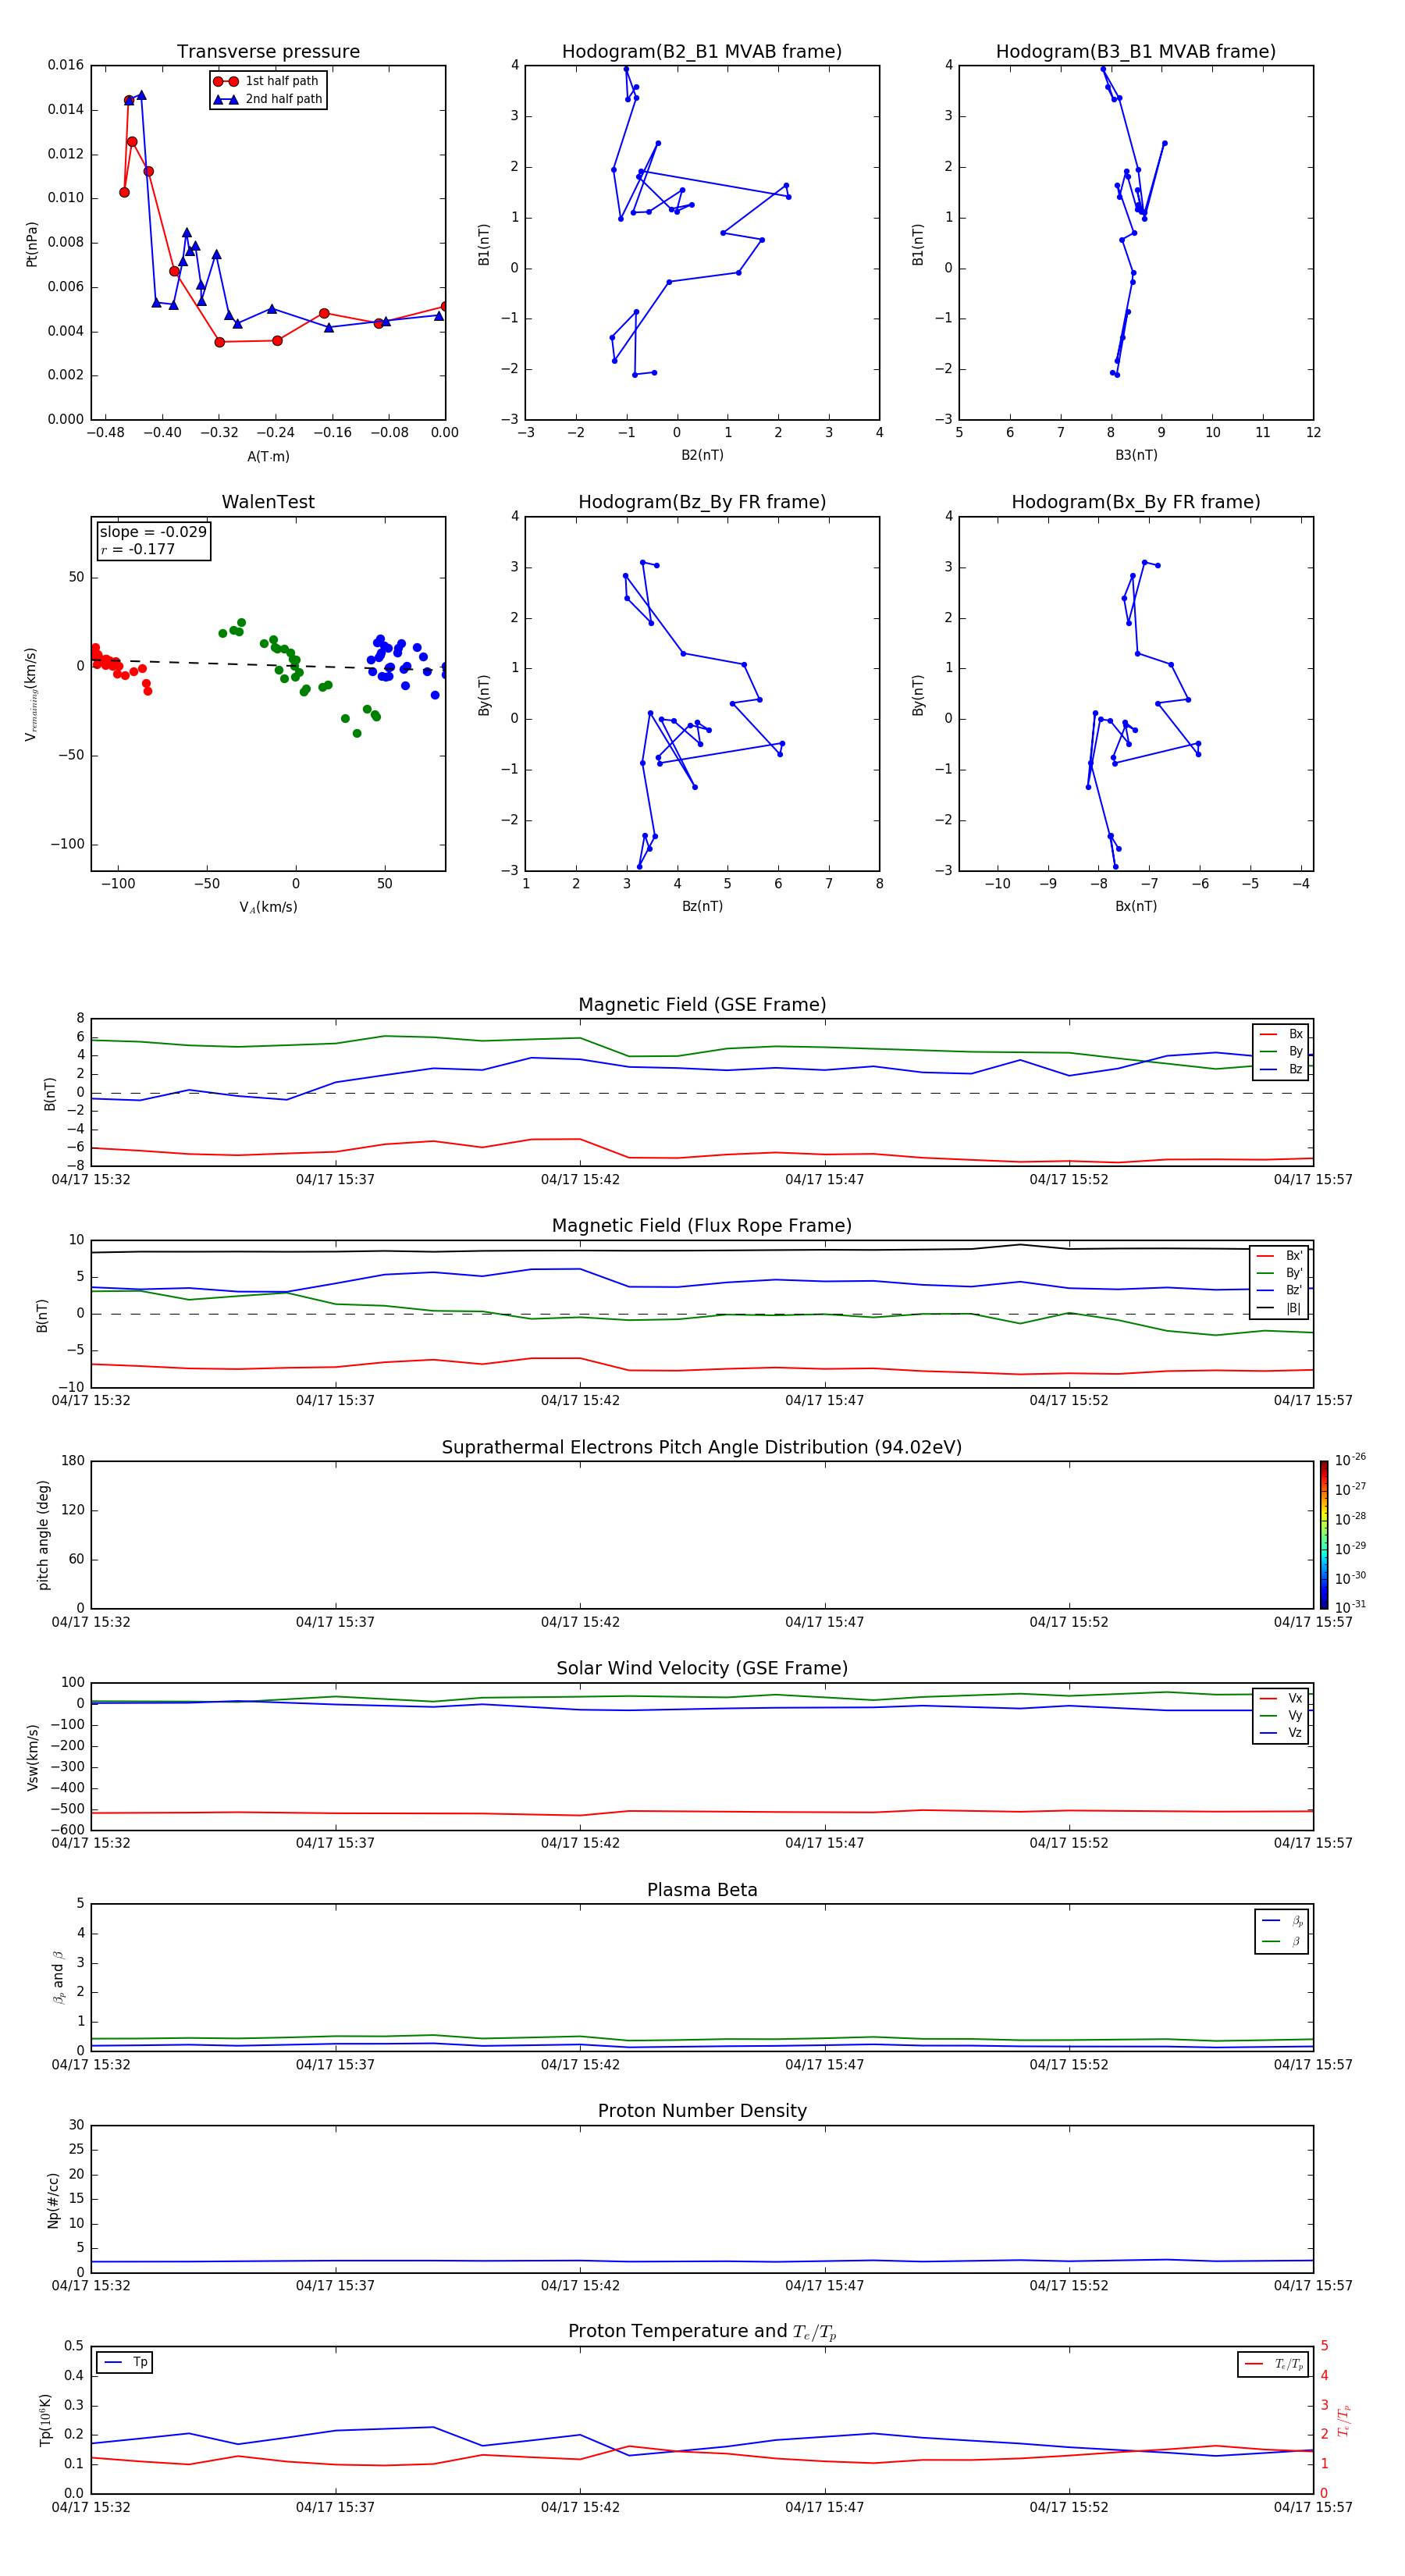The height and width of the screenshot is (2576, 1405).
Task: Click the 'A(T·m)' axis label
Action: tap(268, 457)
